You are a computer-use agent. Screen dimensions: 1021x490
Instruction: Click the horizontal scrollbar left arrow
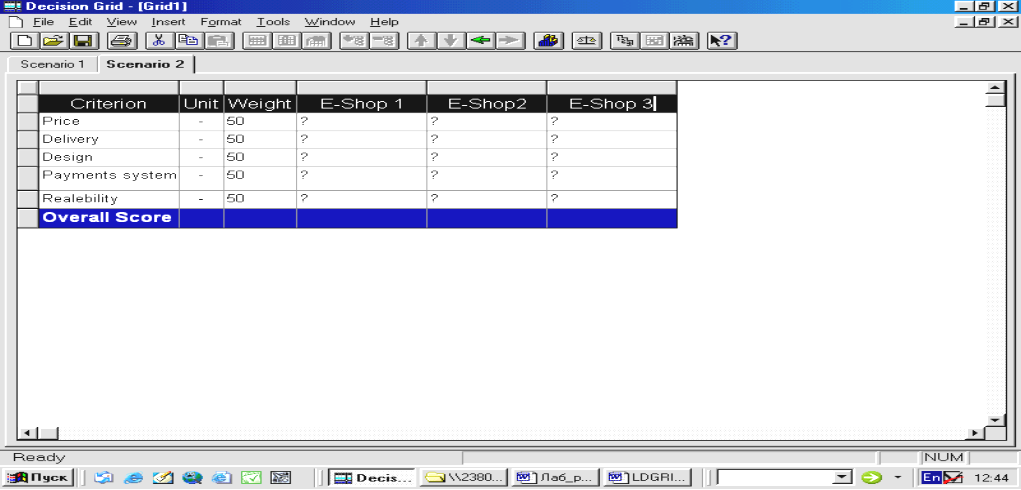click(x=27, y=433)
